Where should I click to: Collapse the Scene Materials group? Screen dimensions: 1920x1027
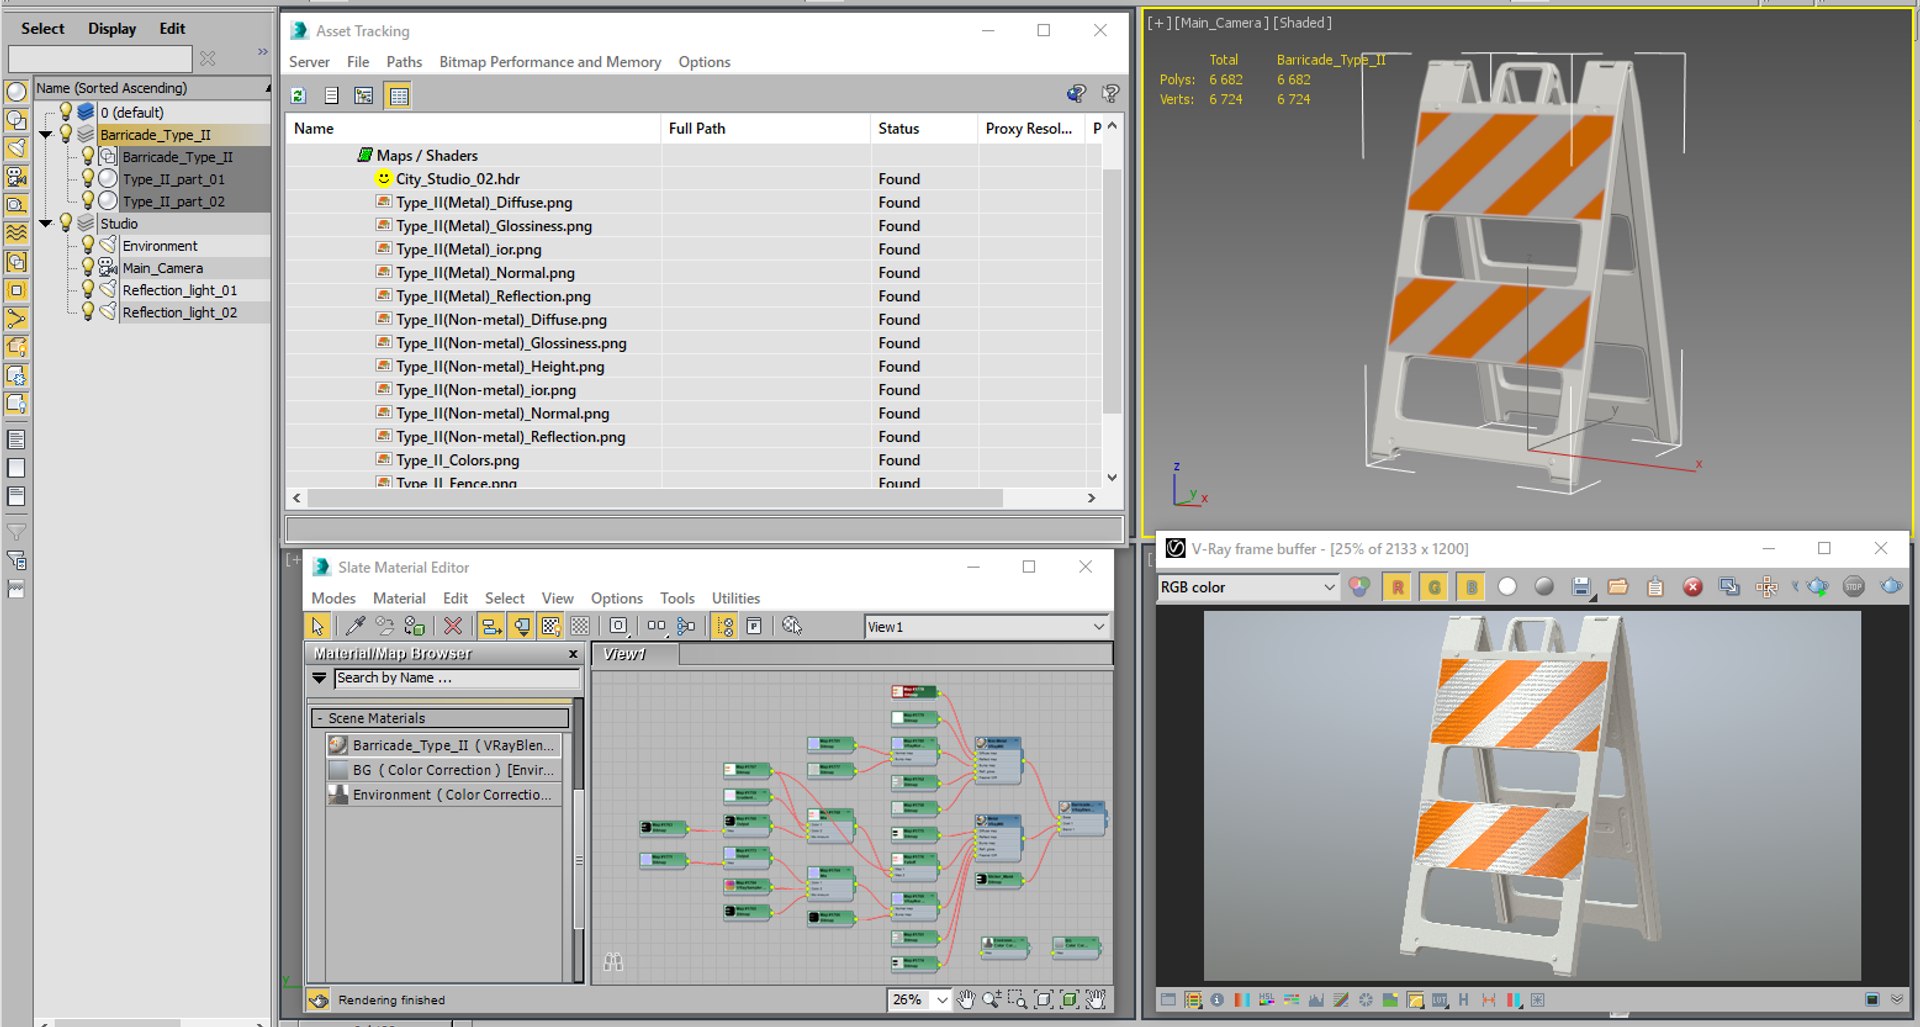[x=319, y=718]
